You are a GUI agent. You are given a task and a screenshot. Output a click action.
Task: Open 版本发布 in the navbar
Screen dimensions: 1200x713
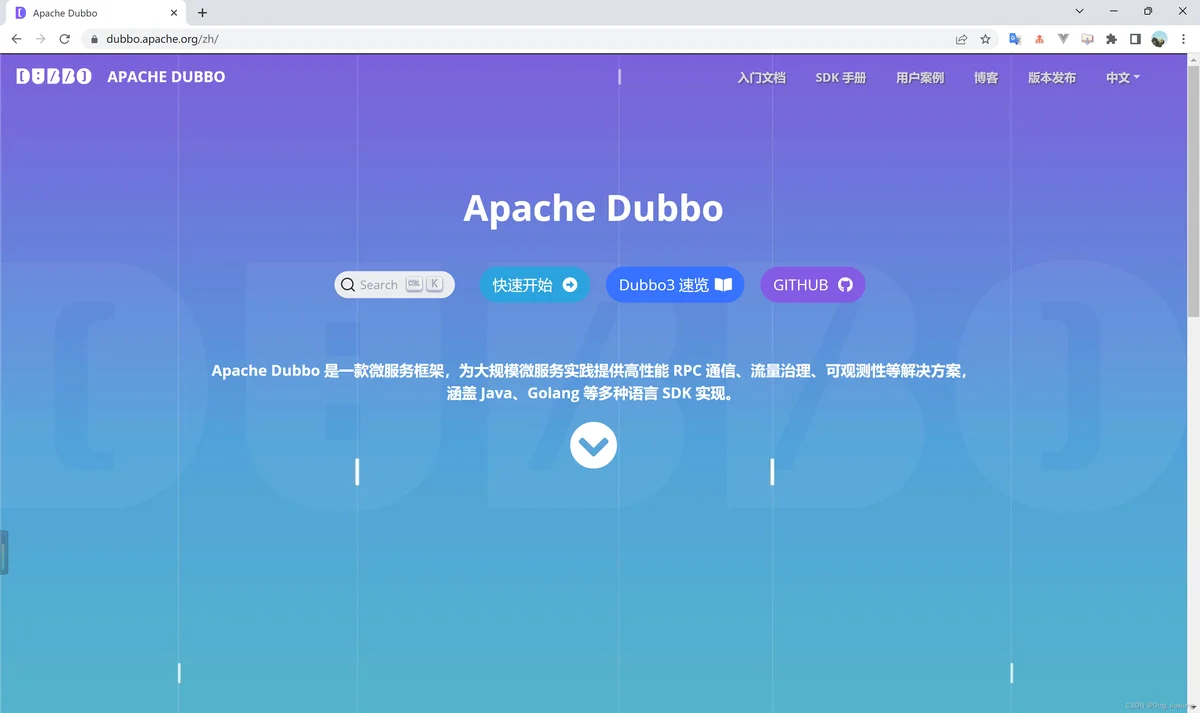1052,77
